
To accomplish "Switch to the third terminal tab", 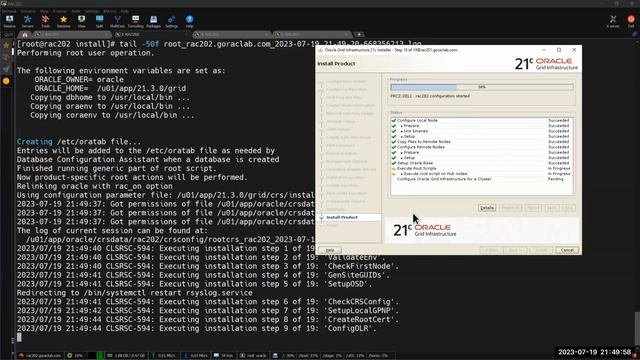I will click(x=231, y=35).
